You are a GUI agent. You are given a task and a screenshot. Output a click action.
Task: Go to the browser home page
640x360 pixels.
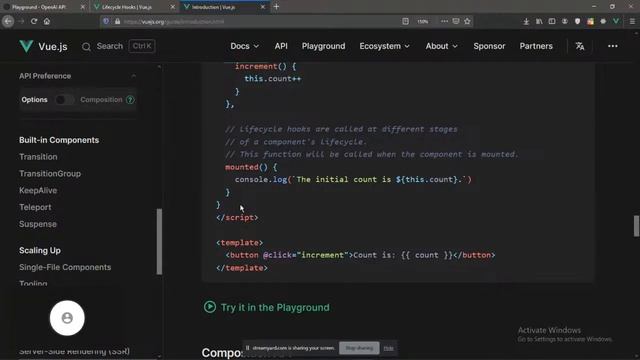pyautogui.click(x=47, y=21)
